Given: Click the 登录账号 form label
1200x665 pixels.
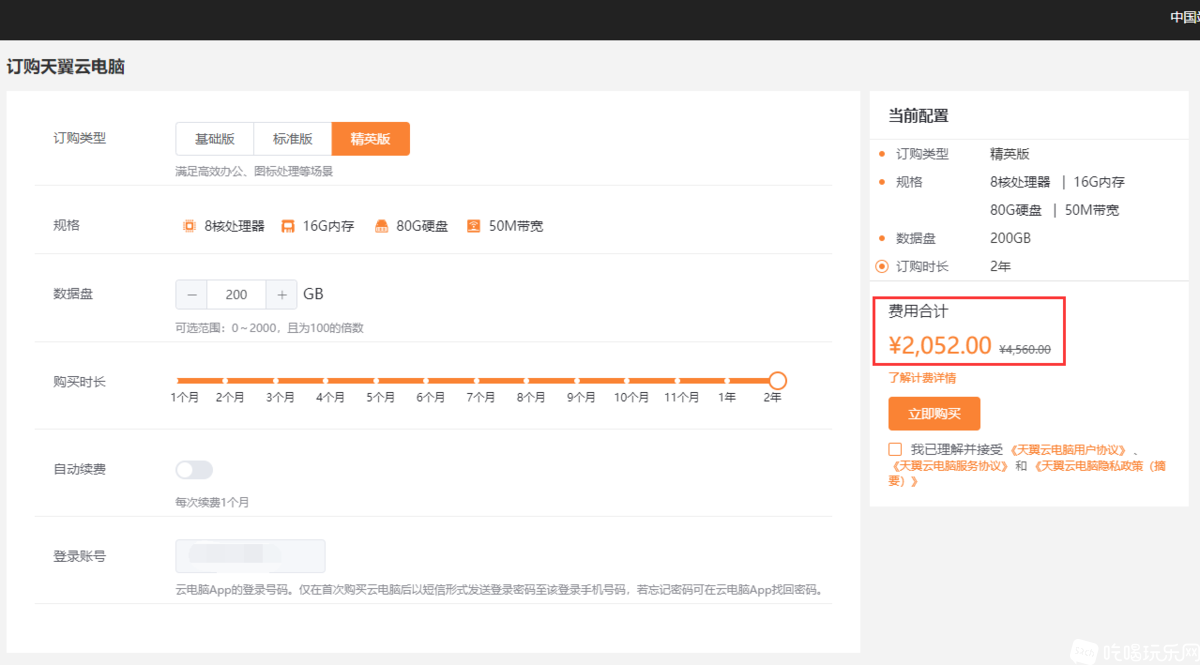Looking at the screenshot, I should pos(79,556).
